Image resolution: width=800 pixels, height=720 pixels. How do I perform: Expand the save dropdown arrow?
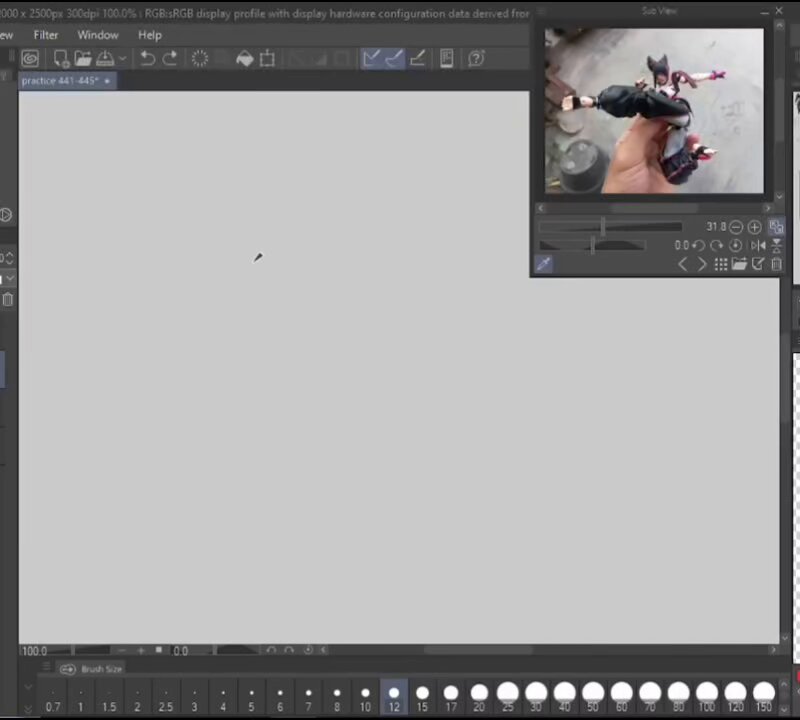(x=122, y=58)
